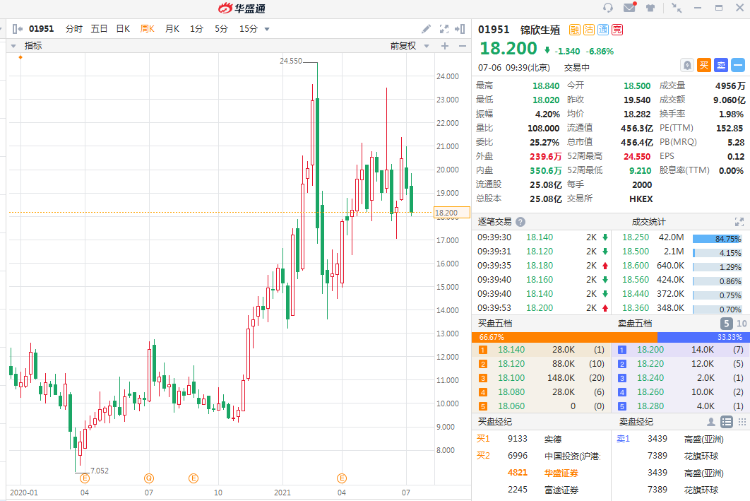Click the broker person view icon

(711, 422)
